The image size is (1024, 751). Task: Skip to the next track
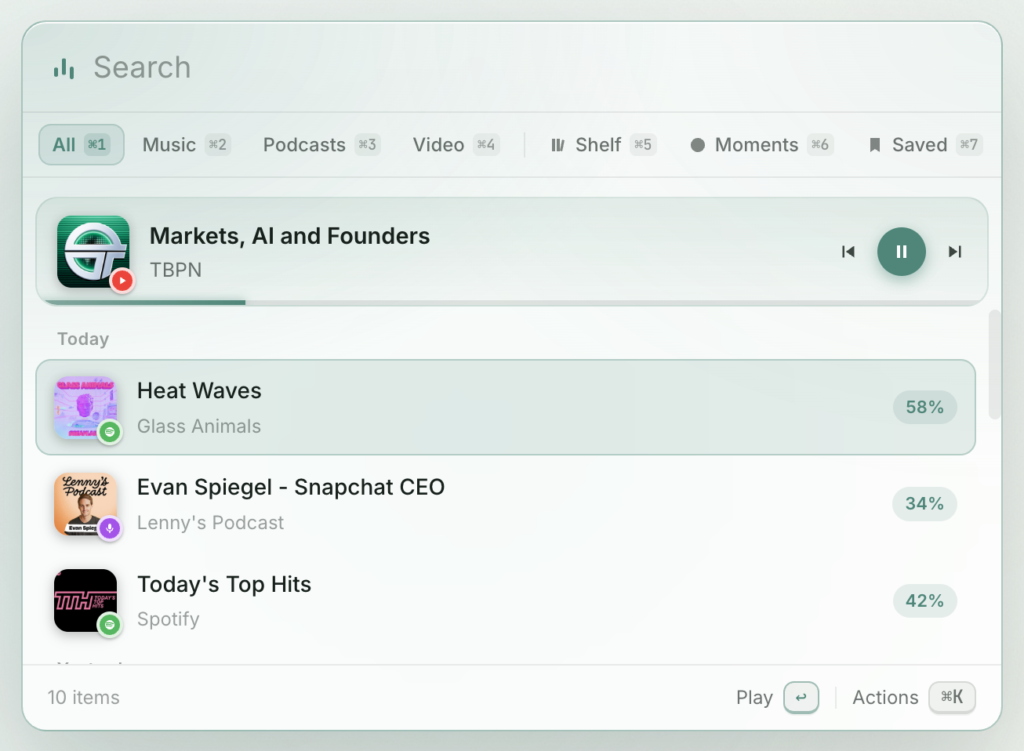click(955, 251)
